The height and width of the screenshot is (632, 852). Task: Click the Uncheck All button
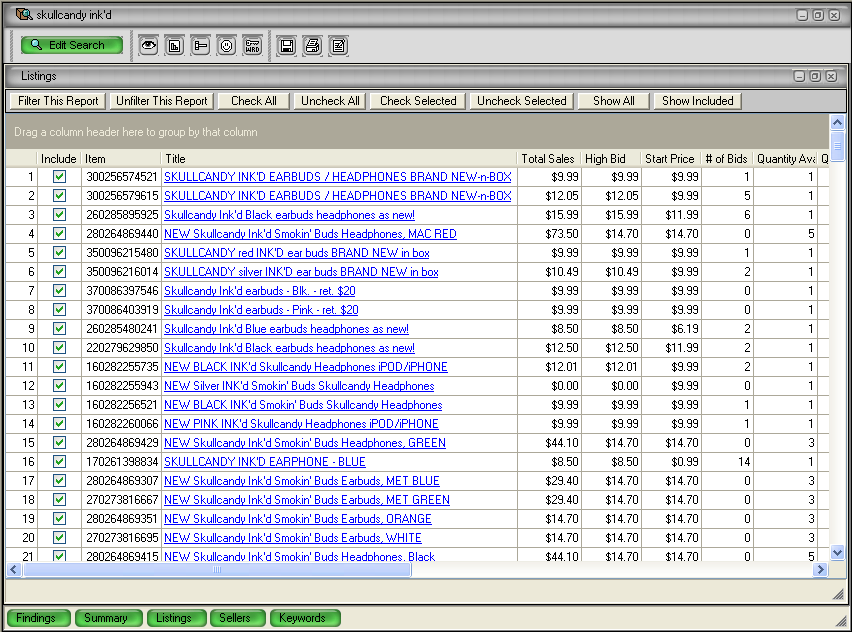[330, 101]
